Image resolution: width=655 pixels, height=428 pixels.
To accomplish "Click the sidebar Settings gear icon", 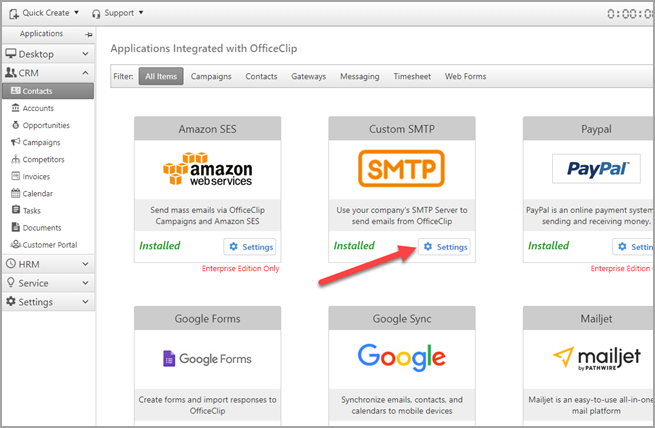I will click(x=11, y=301).
